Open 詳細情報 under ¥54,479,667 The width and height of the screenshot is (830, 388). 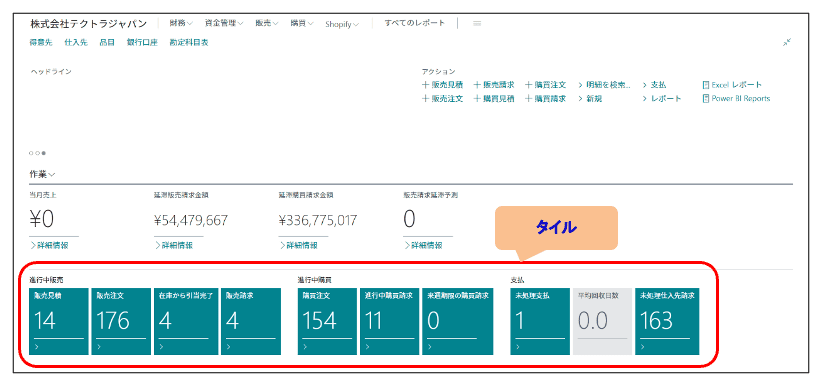click(x=174, y=245)
